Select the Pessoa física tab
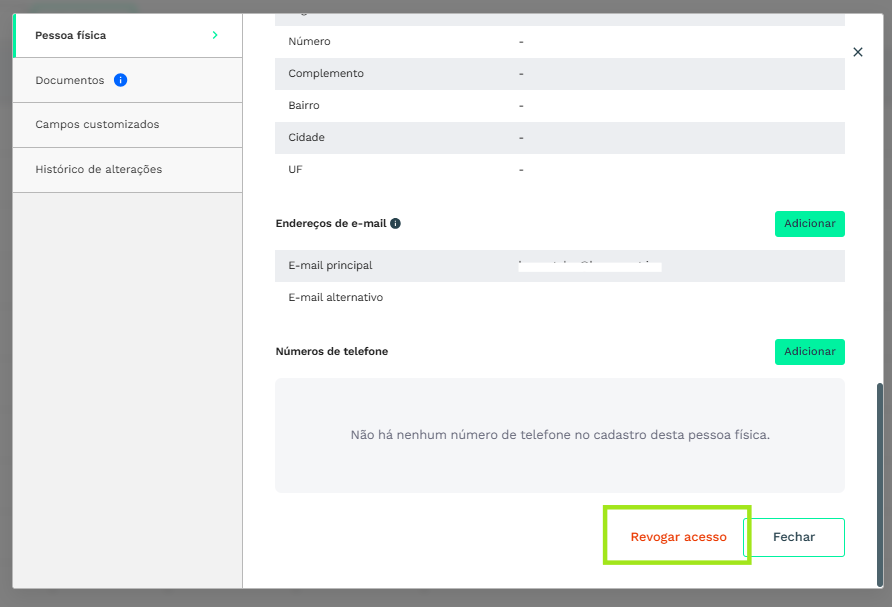This screenshot has width=892, height=607. (70, 35)
